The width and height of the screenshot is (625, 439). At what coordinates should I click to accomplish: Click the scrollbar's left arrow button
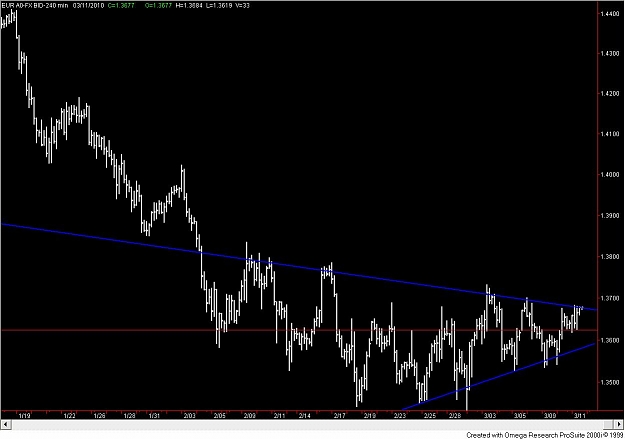pyautogui.click(x=5, y=424)
